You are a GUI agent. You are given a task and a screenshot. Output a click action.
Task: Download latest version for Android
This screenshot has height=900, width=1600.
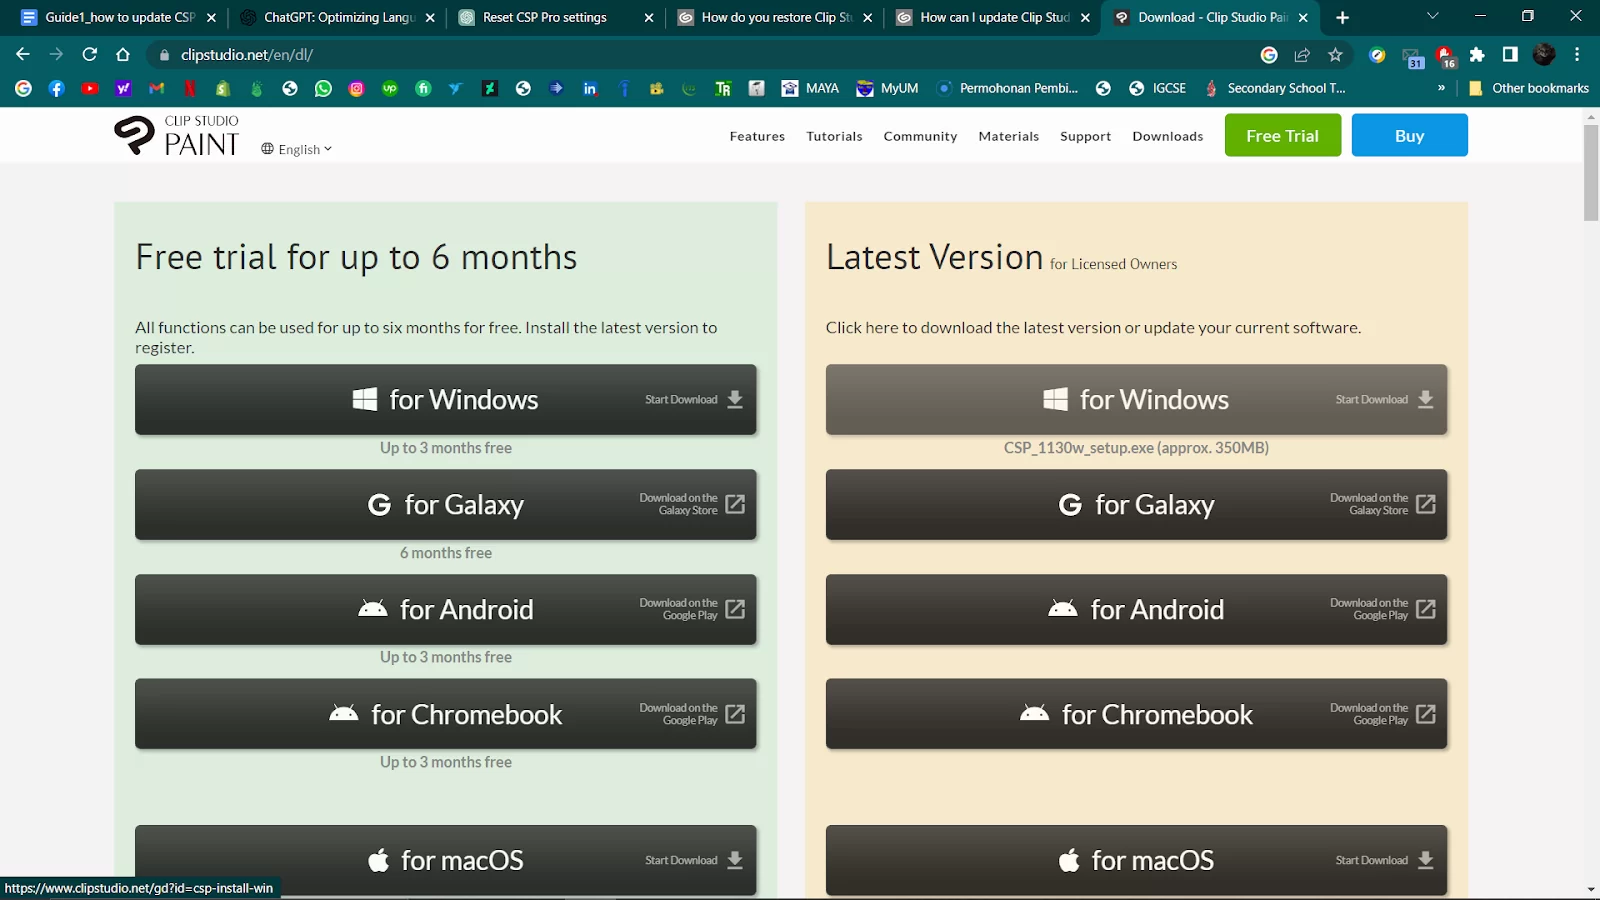(x=1136, y=609)
